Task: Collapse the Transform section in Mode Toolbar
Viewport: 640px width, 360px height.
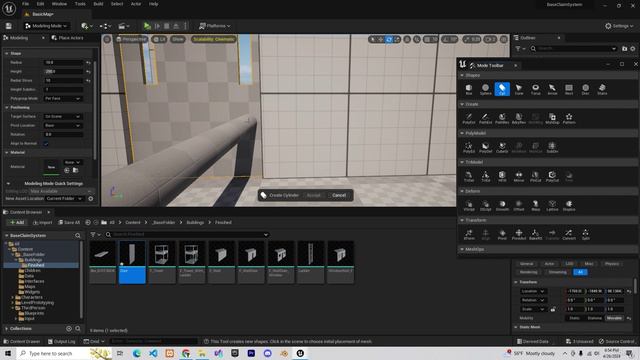Action: pyautogui.click(x=462, y=220)
